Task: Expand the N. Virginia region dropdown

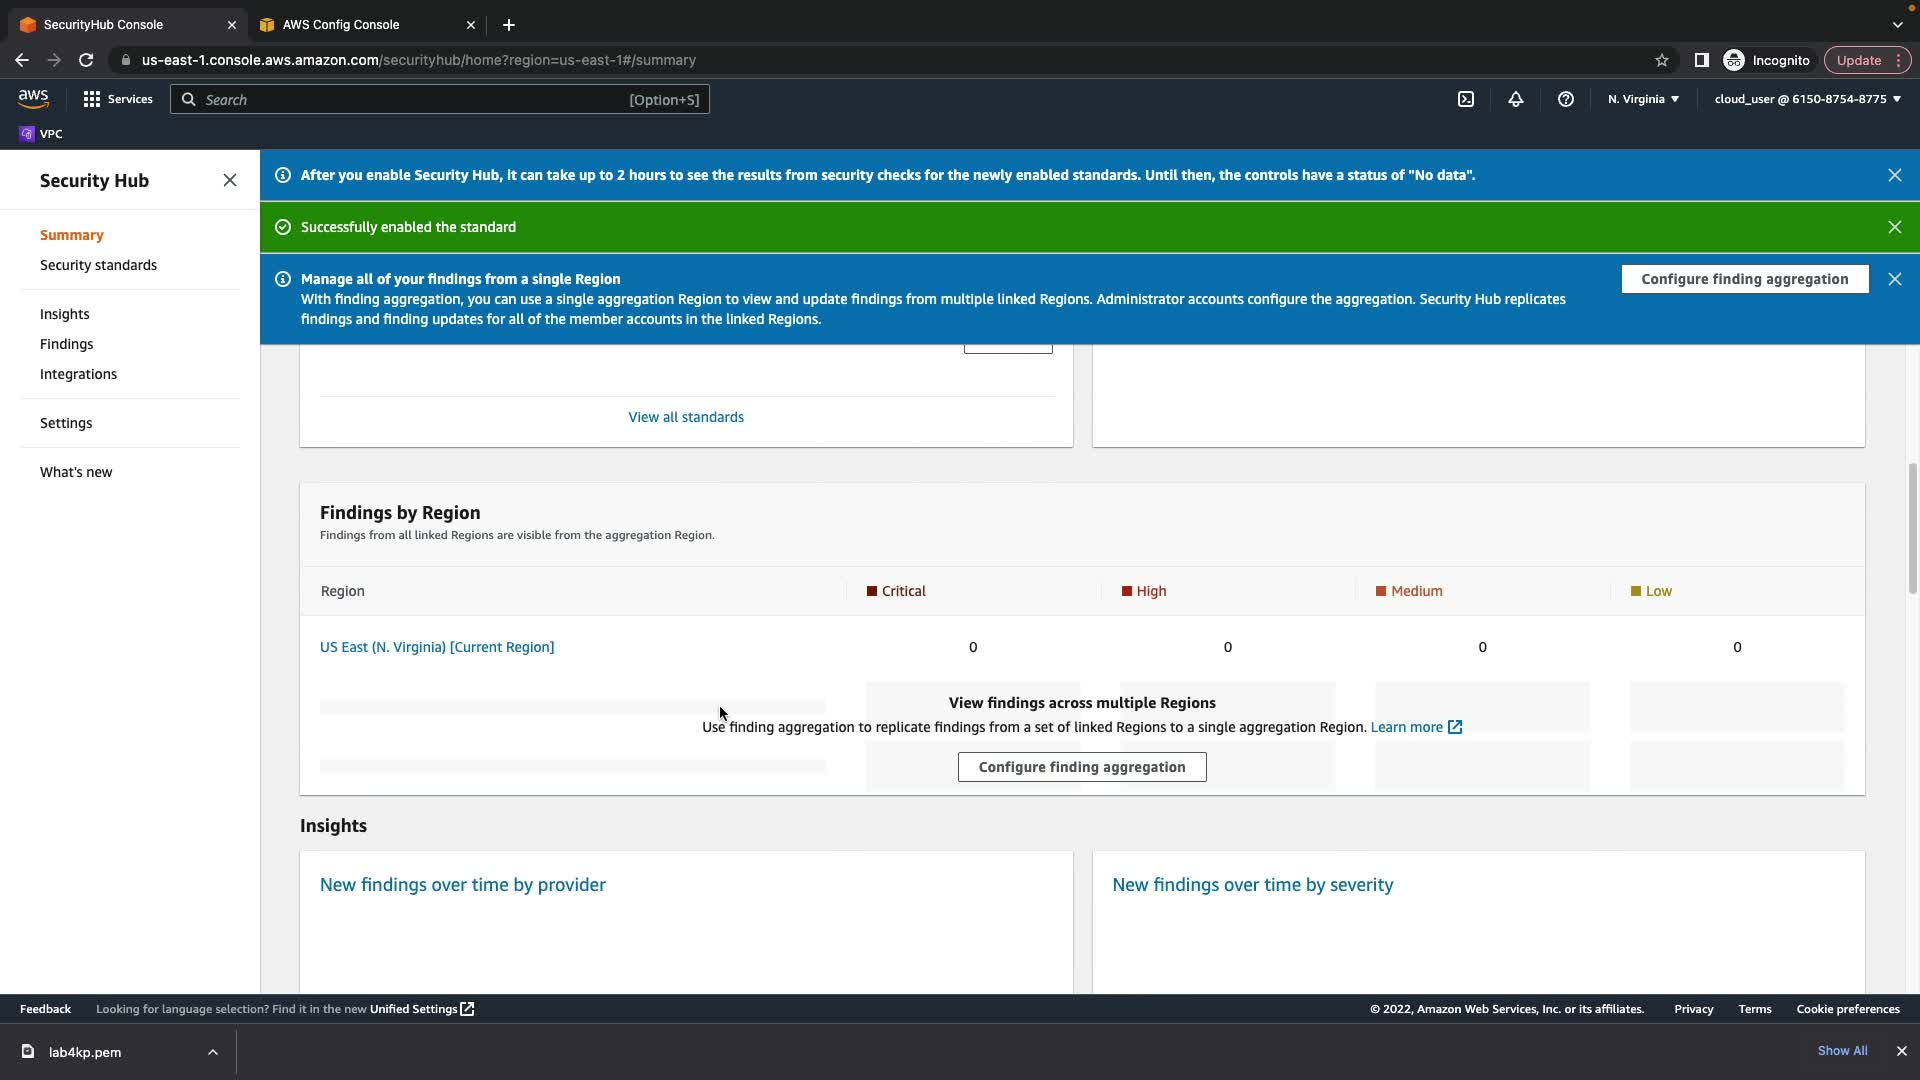Action: (x=1643, y=99)
